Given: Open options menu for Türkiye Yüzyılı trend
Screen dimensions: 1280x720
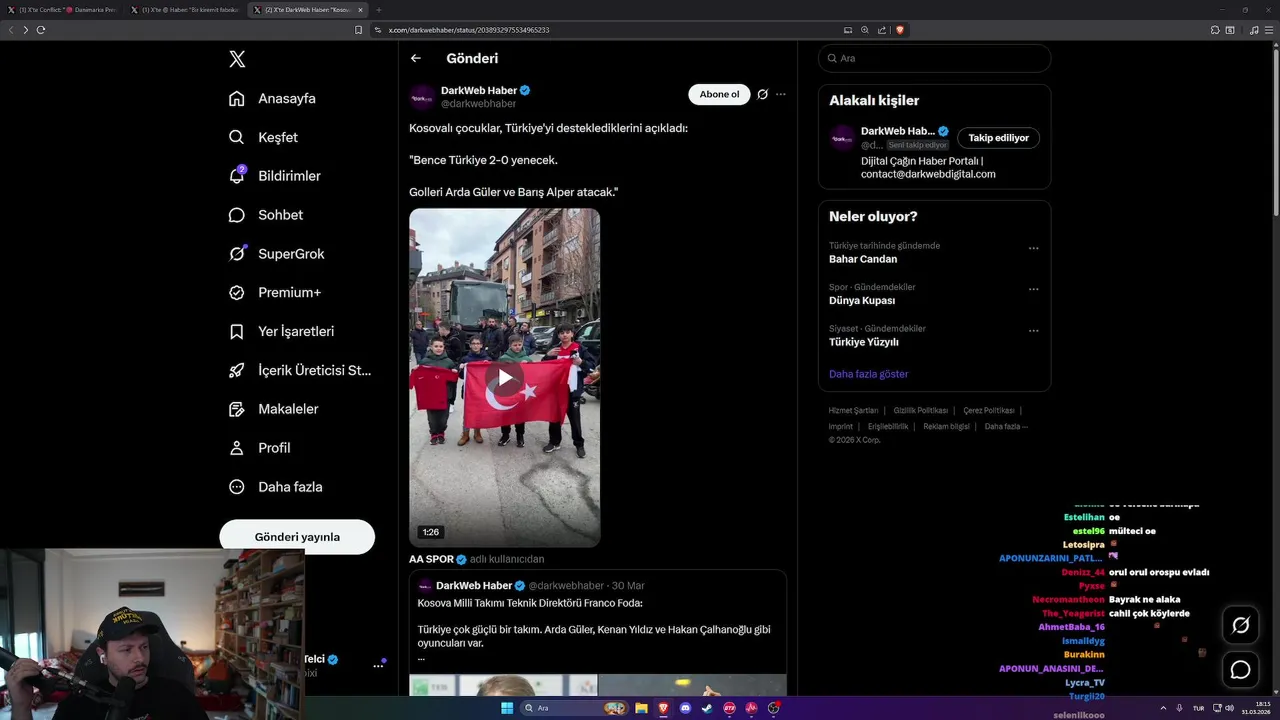Looking at the screenshot, I should pos(1033,331).
